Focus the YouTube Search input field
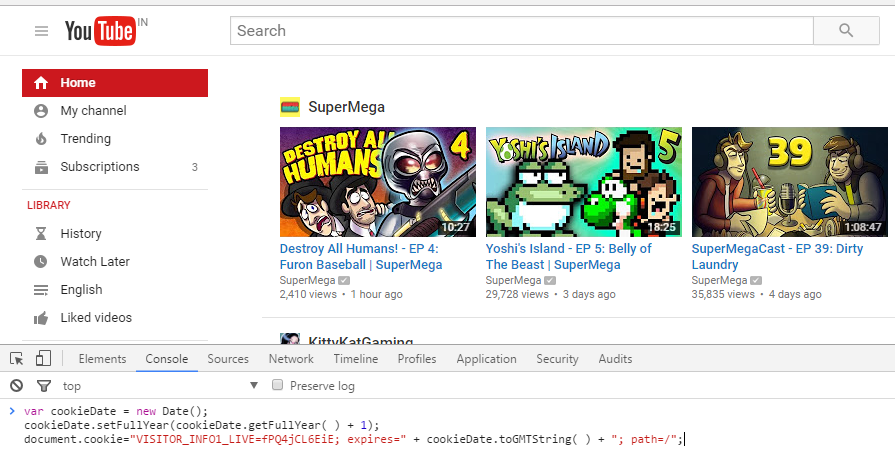This screenshot has width=895, height=464. click(522, 31)
